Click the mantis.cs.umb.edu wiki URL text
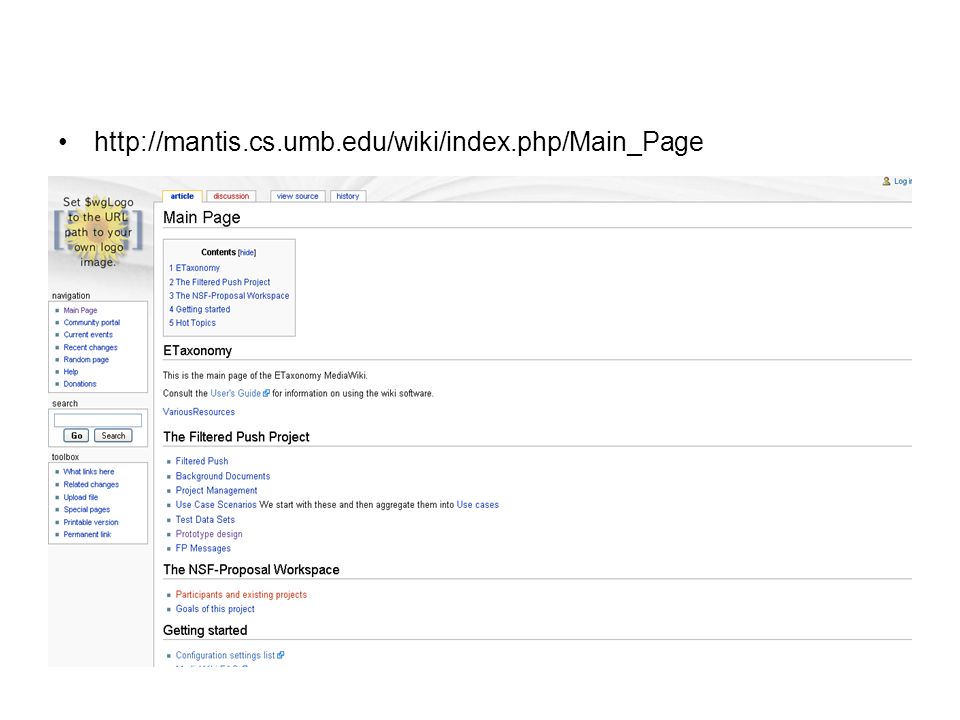The width and height of the screenshot is (960, 720). pos(399,141)
